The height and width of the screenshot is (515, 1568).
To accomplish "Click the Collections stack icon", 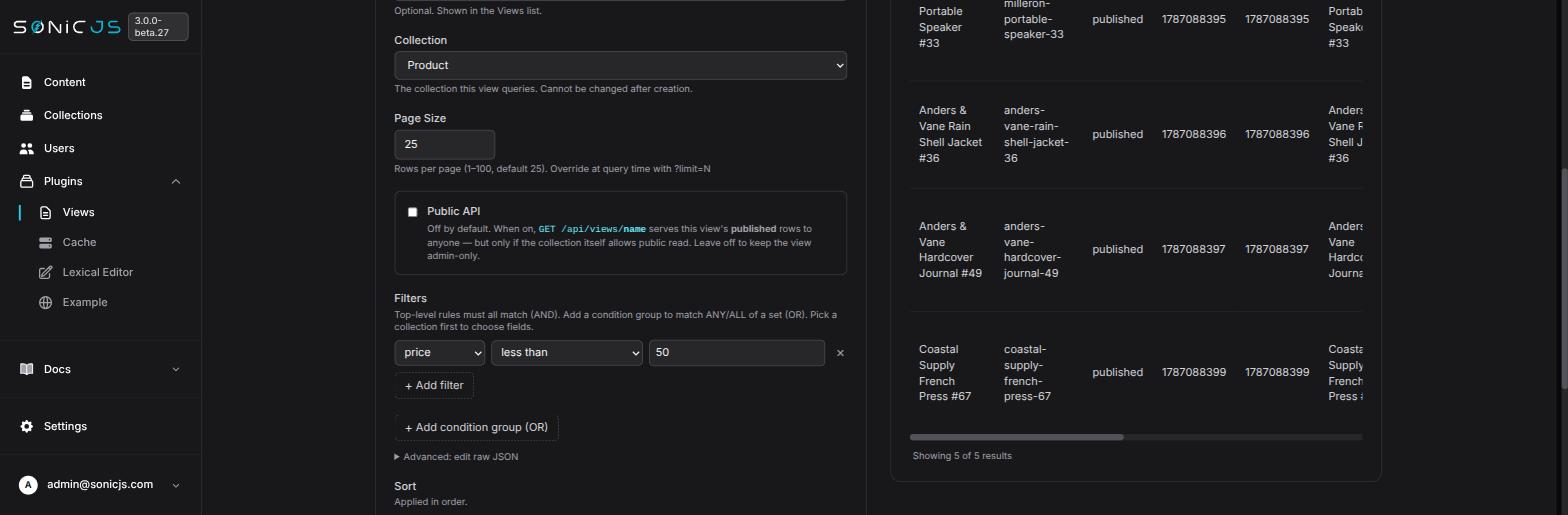I will (27, 115).
